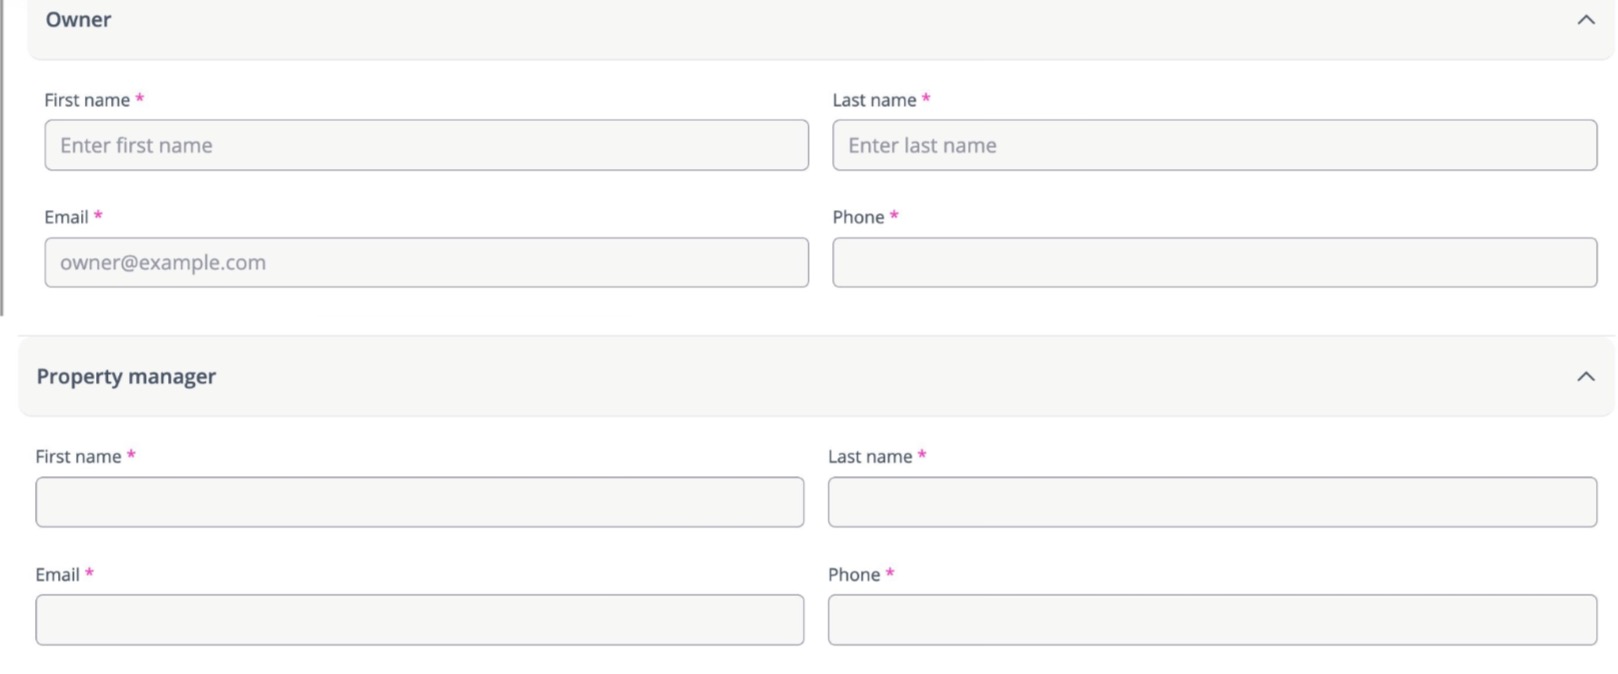Click the Property manager header title
The image size is (1618, 674).
pos(126,377)
